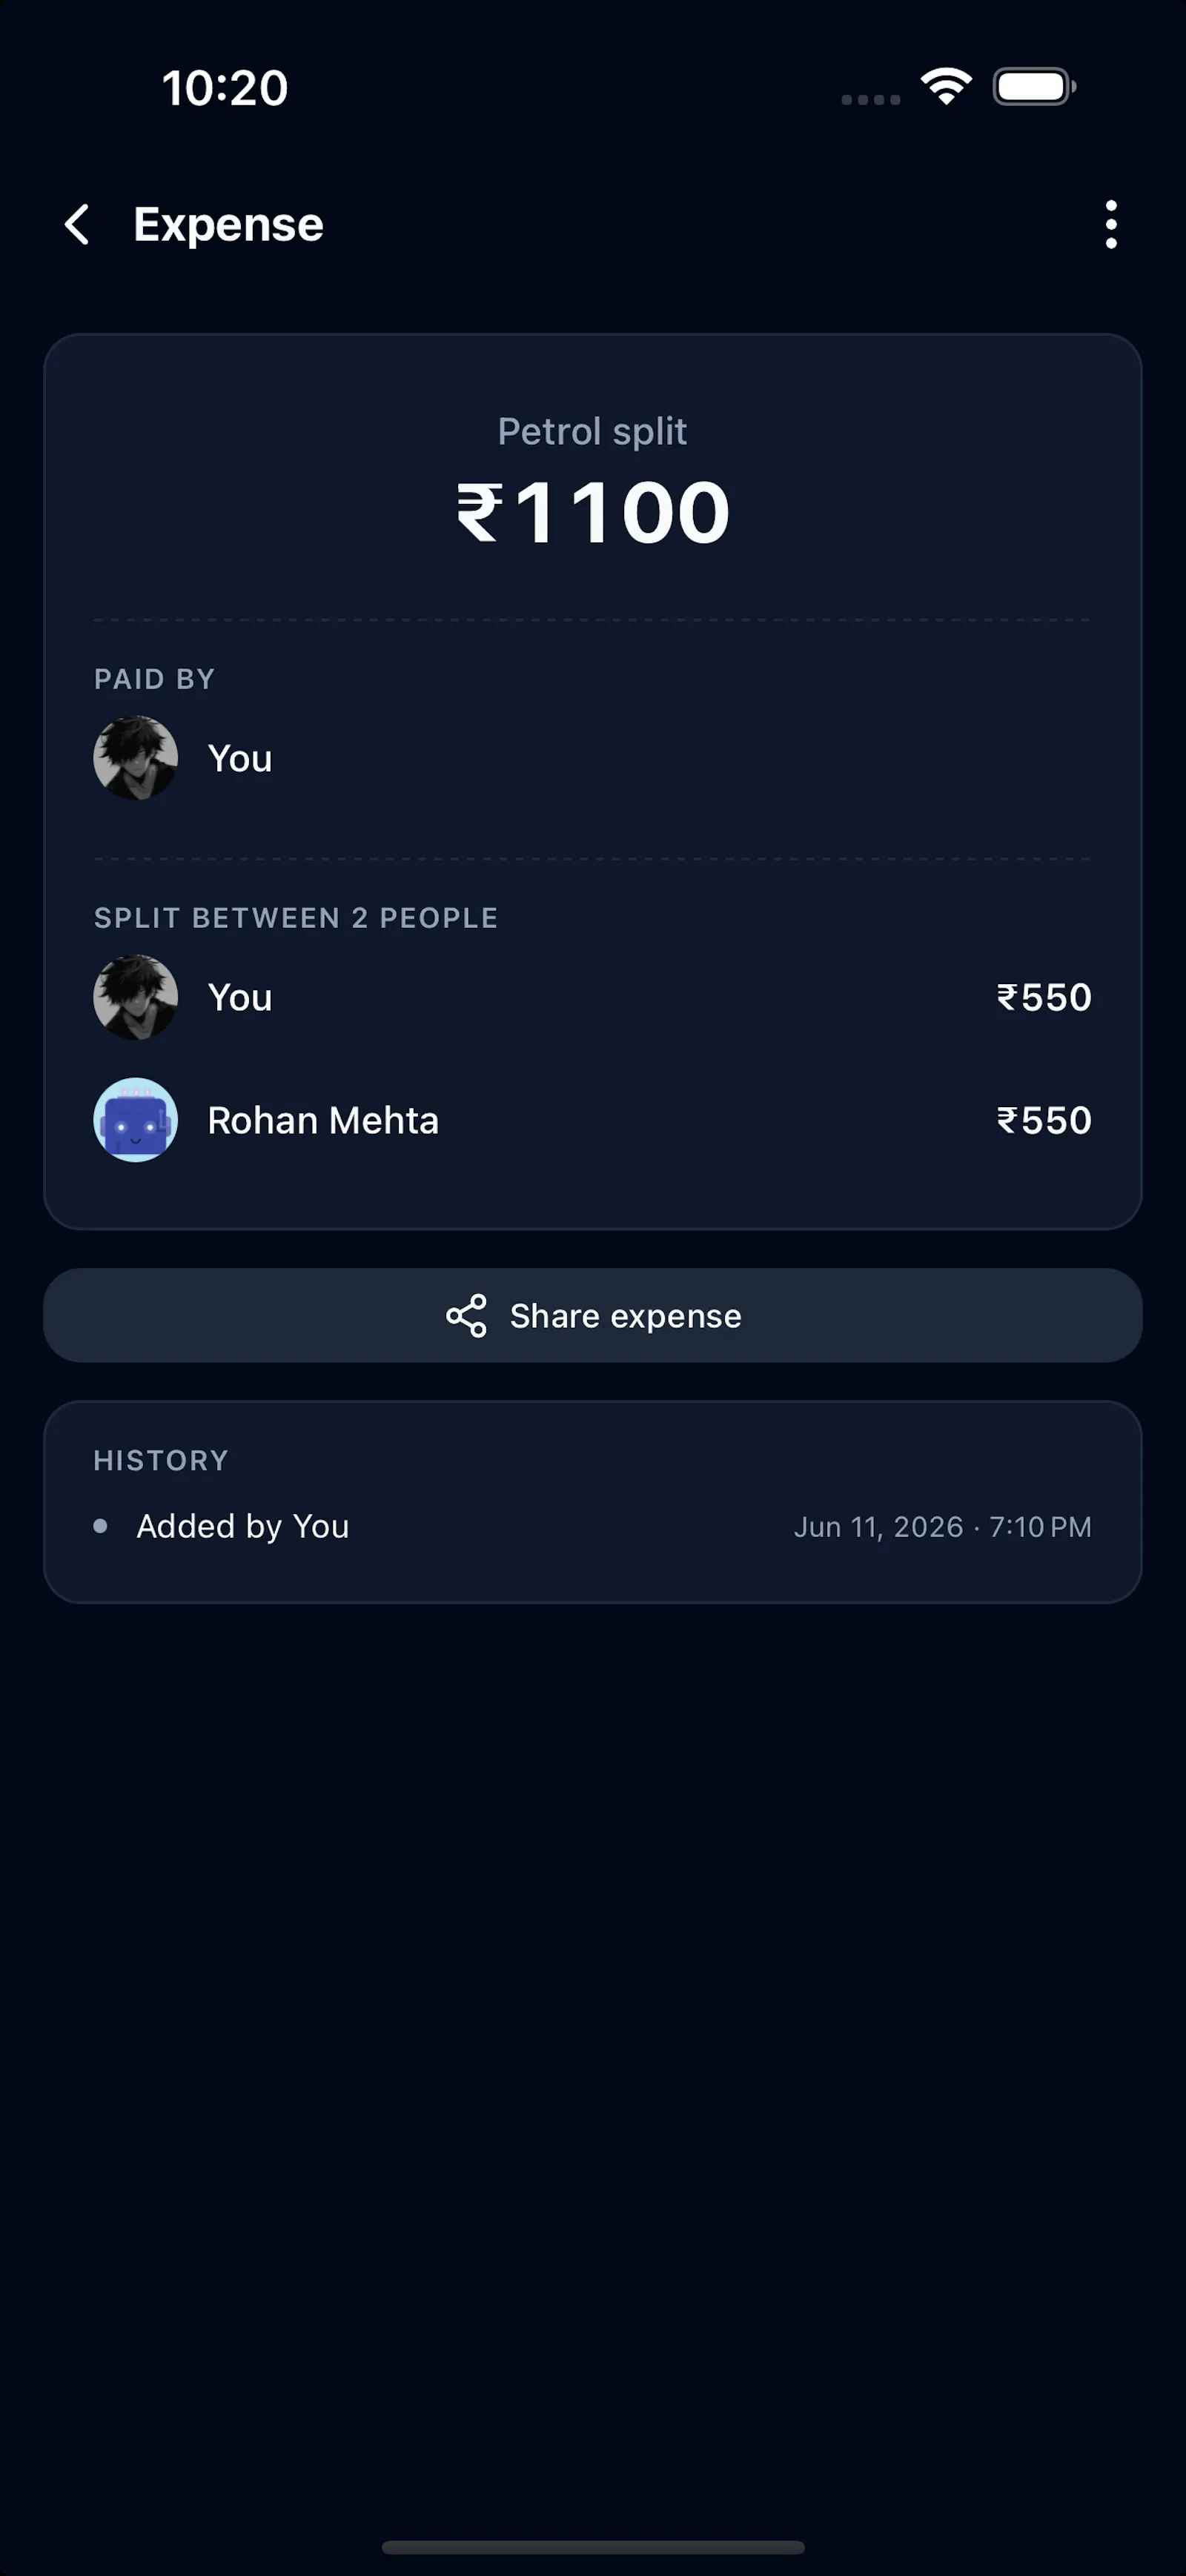The image size is (1186, 2576).
Task: Tap the Paid By avatar for You
Action: tap(136, 758)
